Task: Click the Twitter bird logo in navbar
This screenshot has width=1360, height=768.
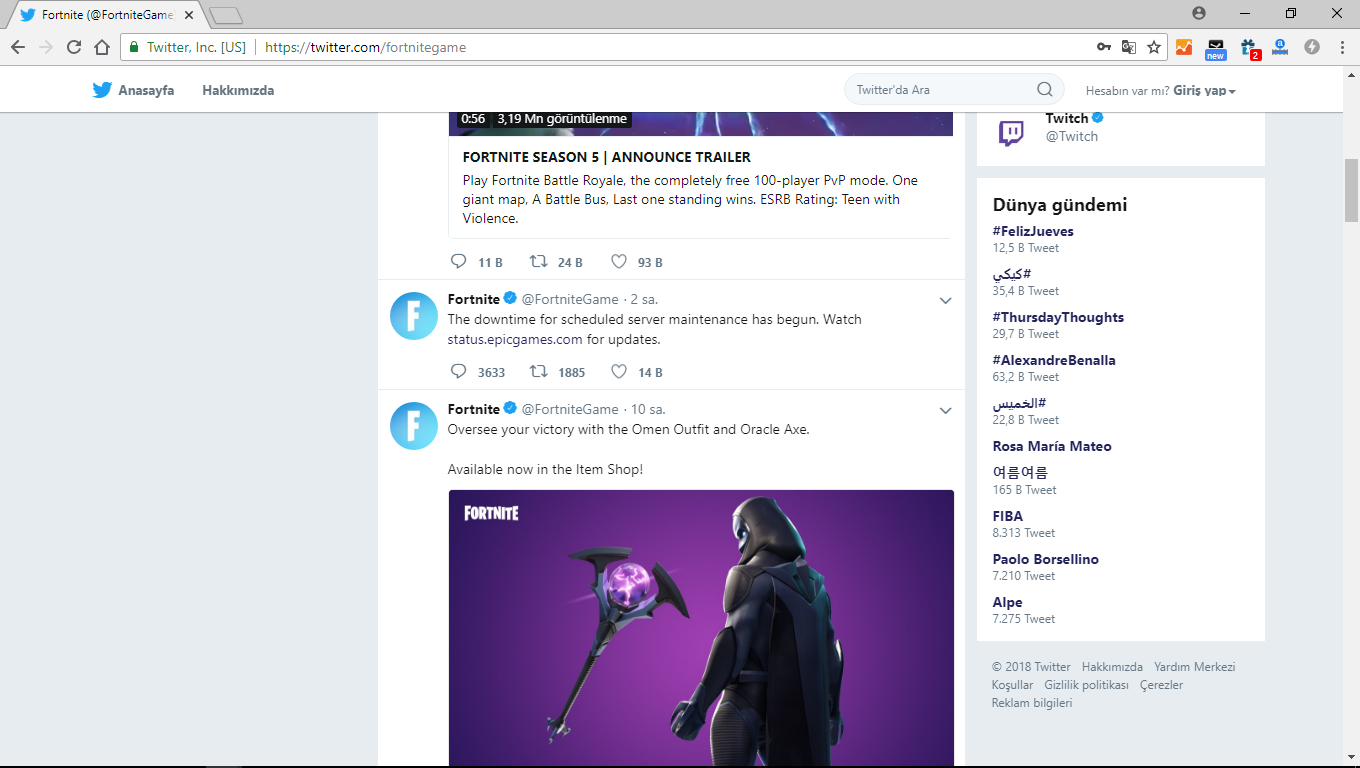Action: tap(102, 90)
